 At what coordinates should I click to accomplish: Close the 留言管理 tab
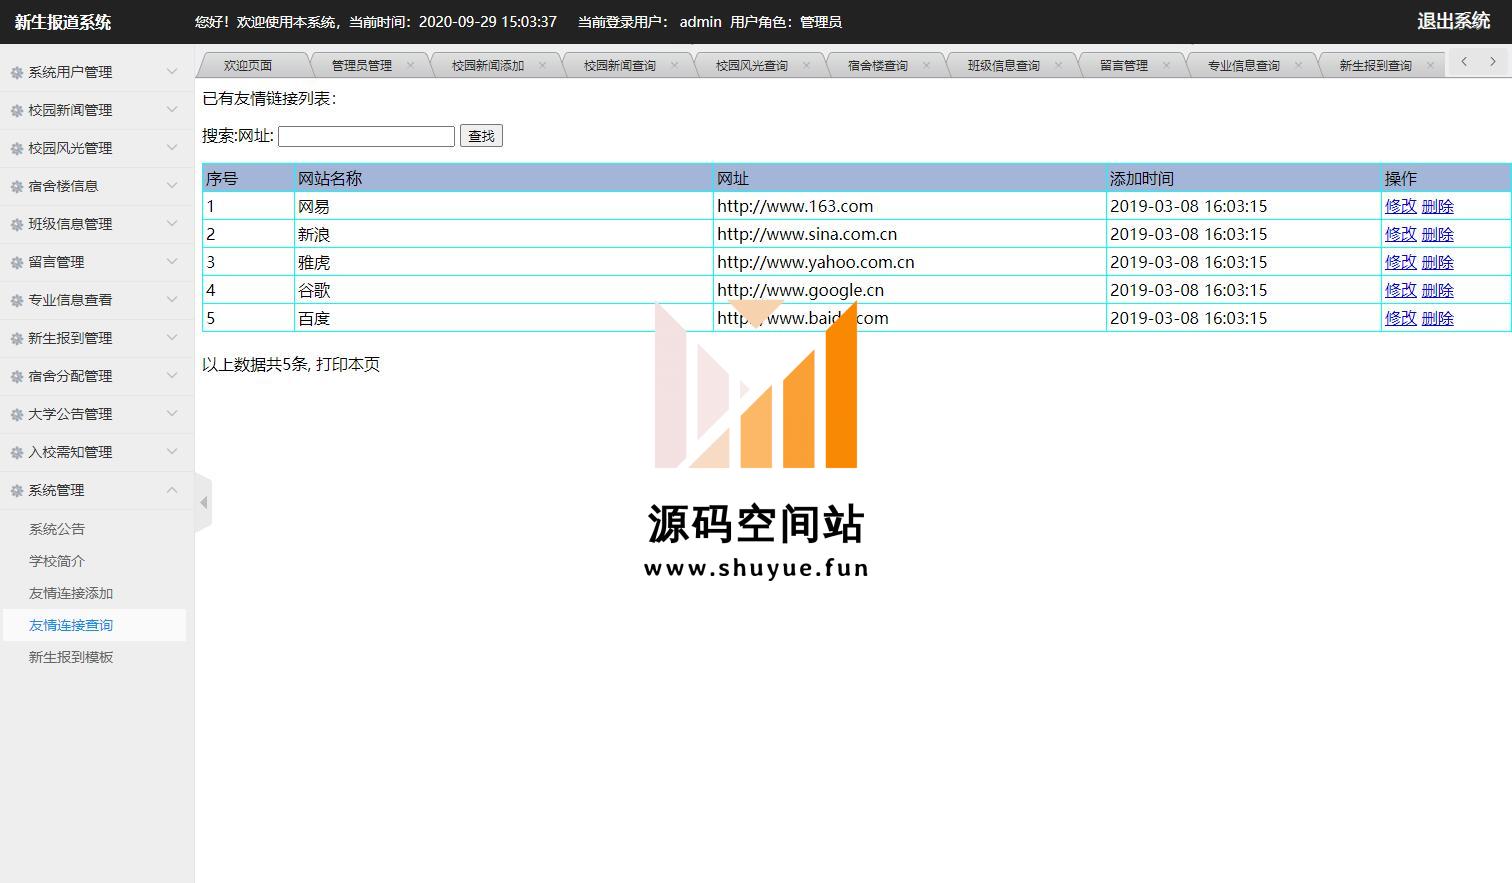pos(1166,65)
